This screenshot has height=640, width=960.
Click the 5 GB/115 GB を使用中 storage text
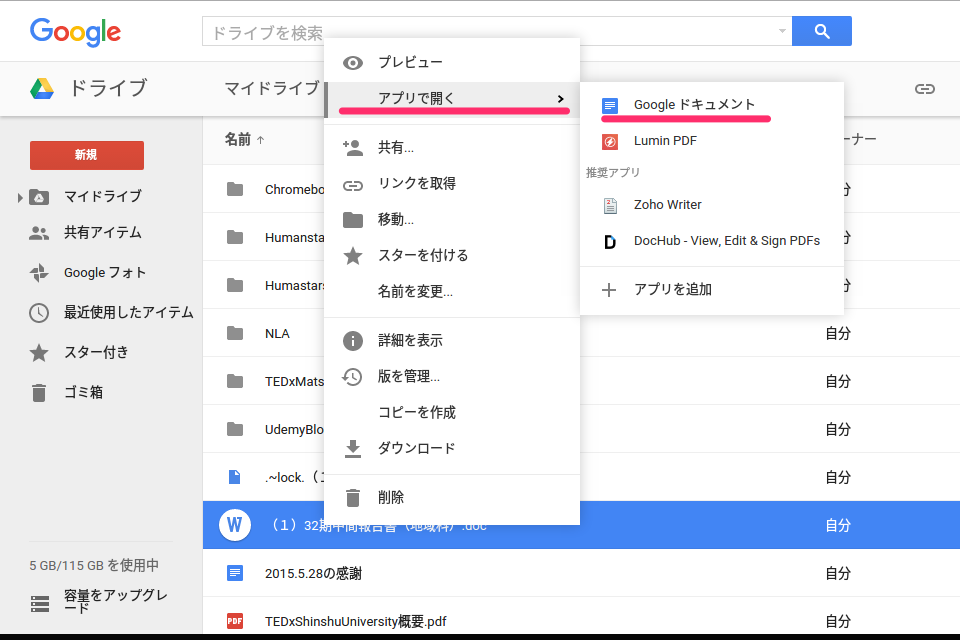(94, 565)
